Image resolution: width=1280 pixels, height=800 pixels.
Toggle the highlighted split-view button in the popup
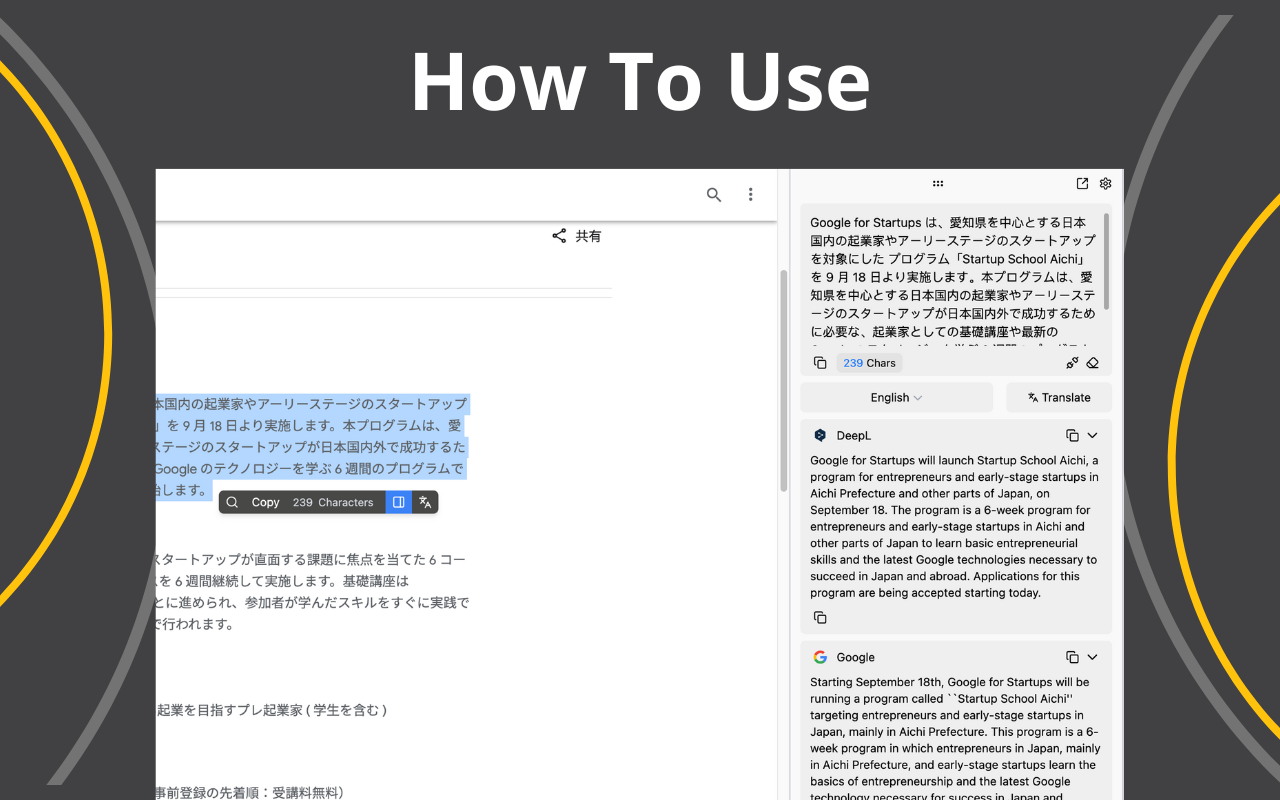click(398, 501)
